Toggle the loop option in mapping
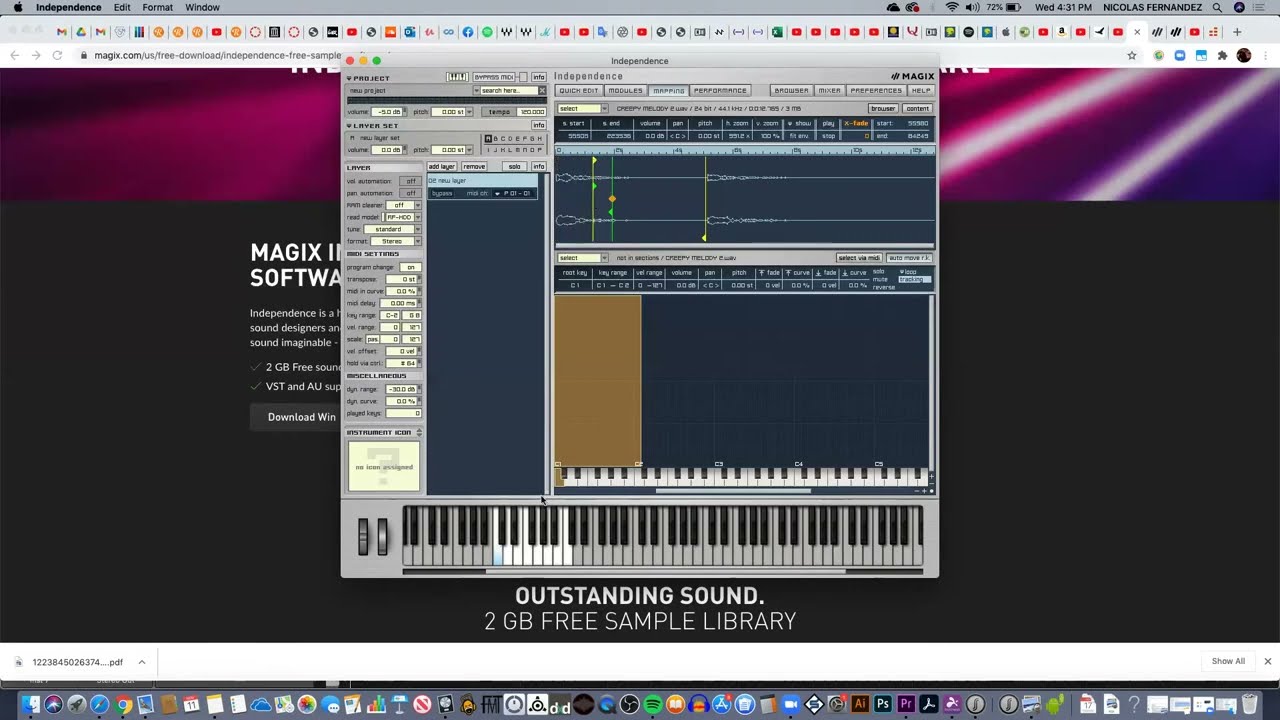 tap(909, 272)
